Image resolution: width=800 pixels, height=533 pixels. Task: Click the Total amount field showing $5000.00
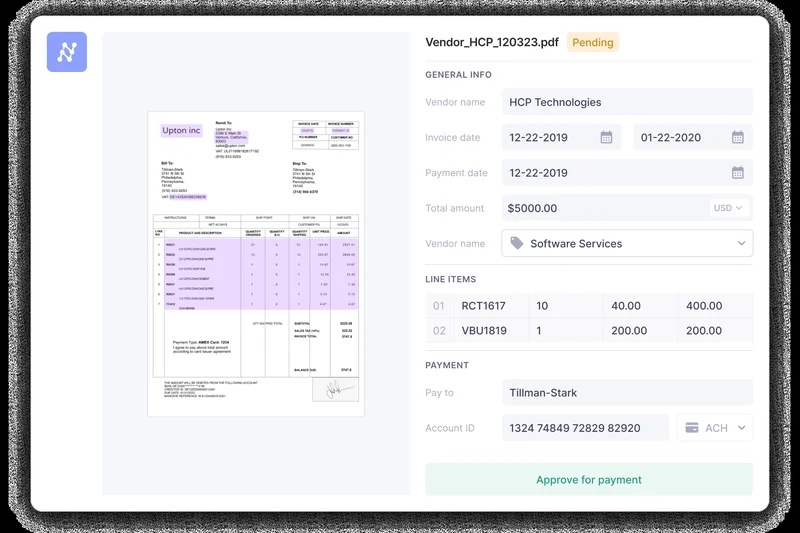pos(600,208)
